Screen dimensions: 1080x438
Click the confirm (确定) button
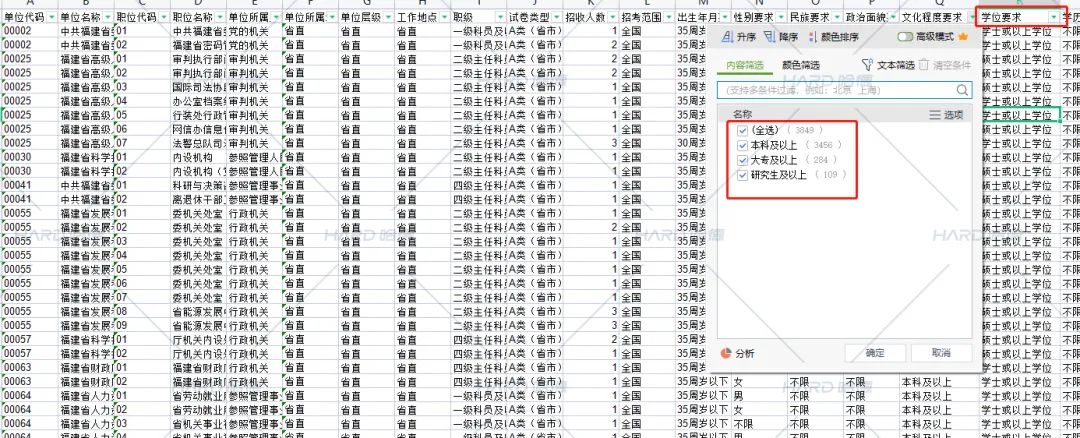point(875,353)
